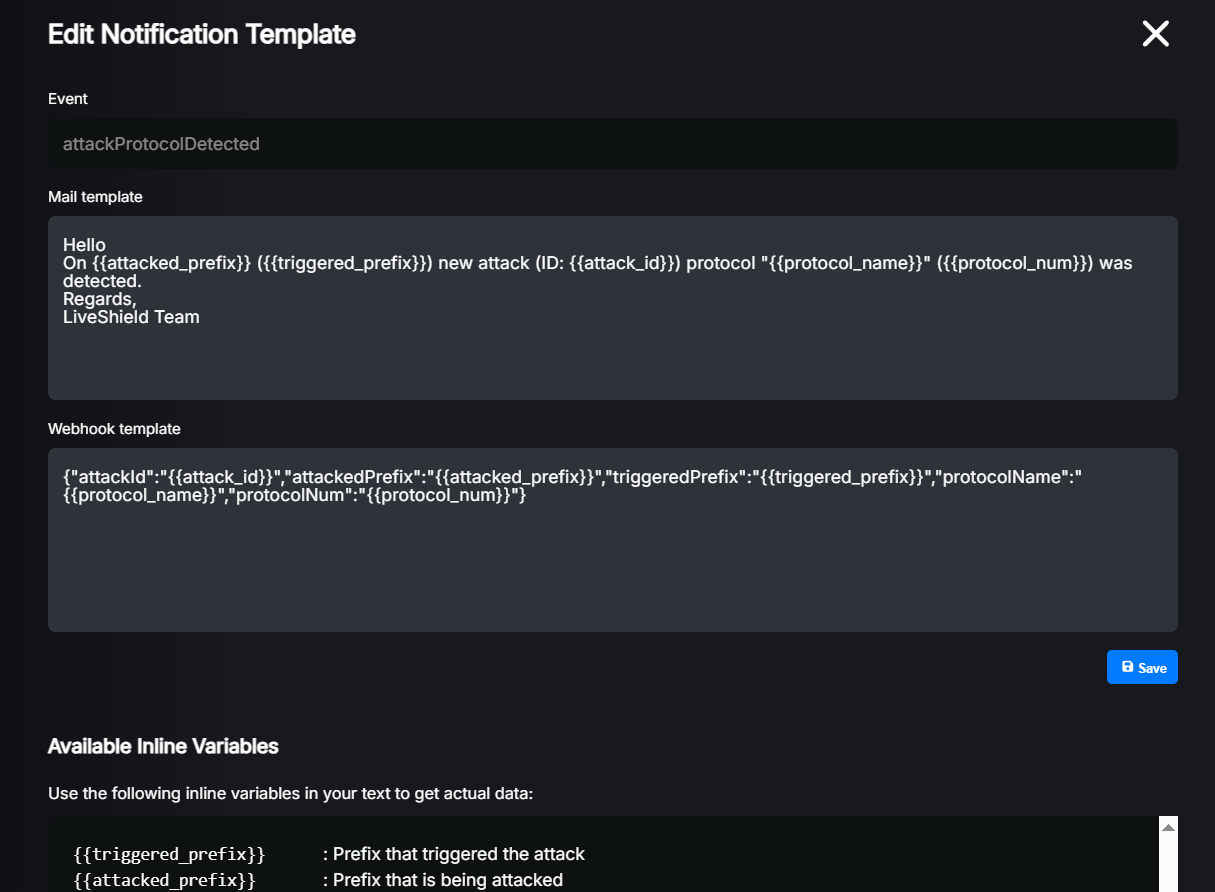Click the scrollbar up arrow beside variables list
This screenshot has height=892, width=1215.
(1166, 826)
